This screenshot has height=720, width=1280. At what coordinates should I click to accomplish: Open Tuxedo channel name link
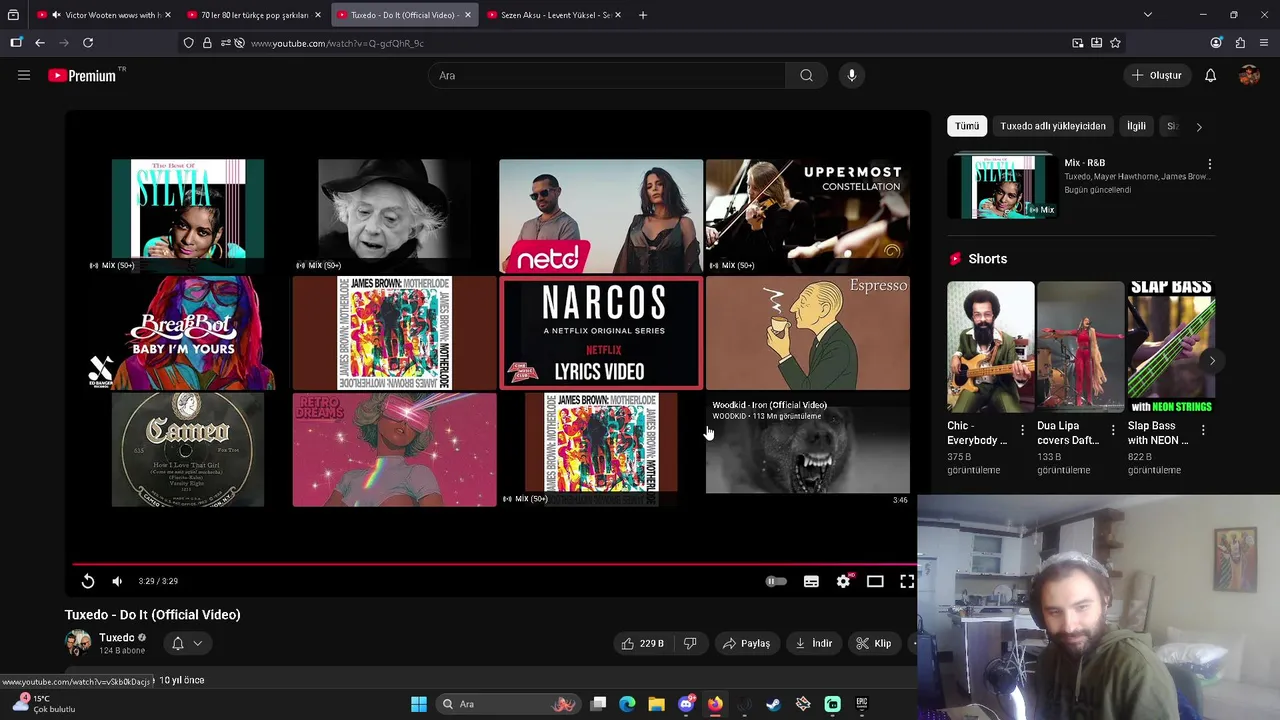pos(116,637)
